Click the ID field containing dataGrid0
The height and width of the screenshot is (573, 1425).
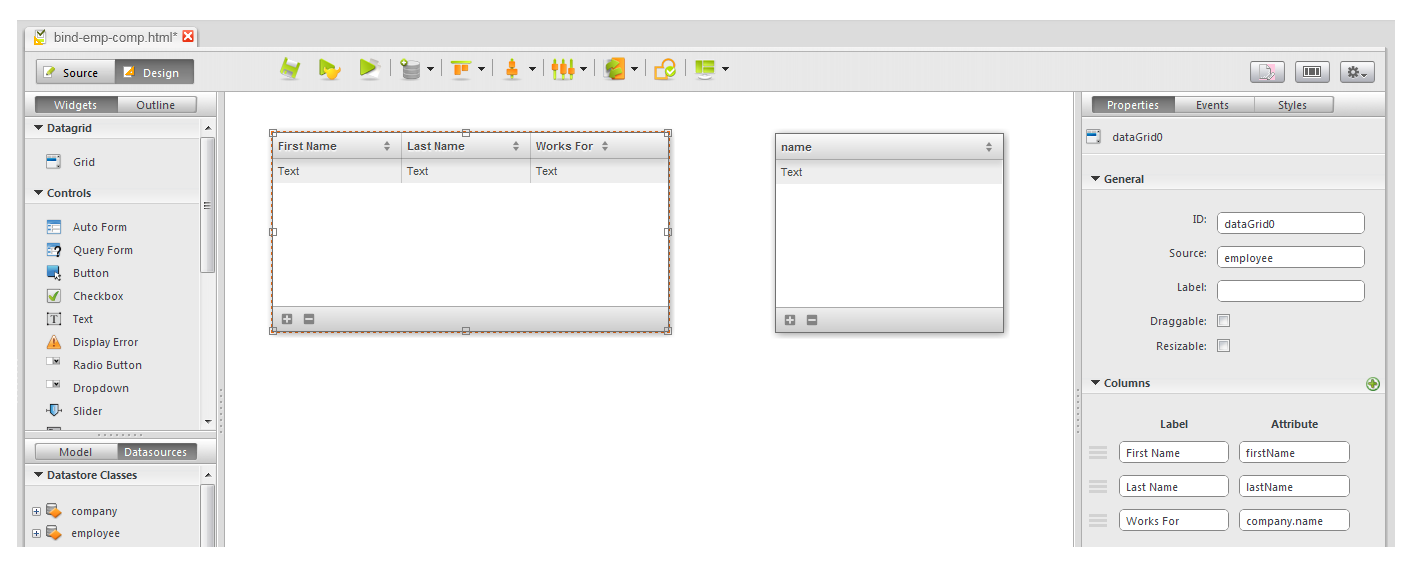(x=1290, y=224)
